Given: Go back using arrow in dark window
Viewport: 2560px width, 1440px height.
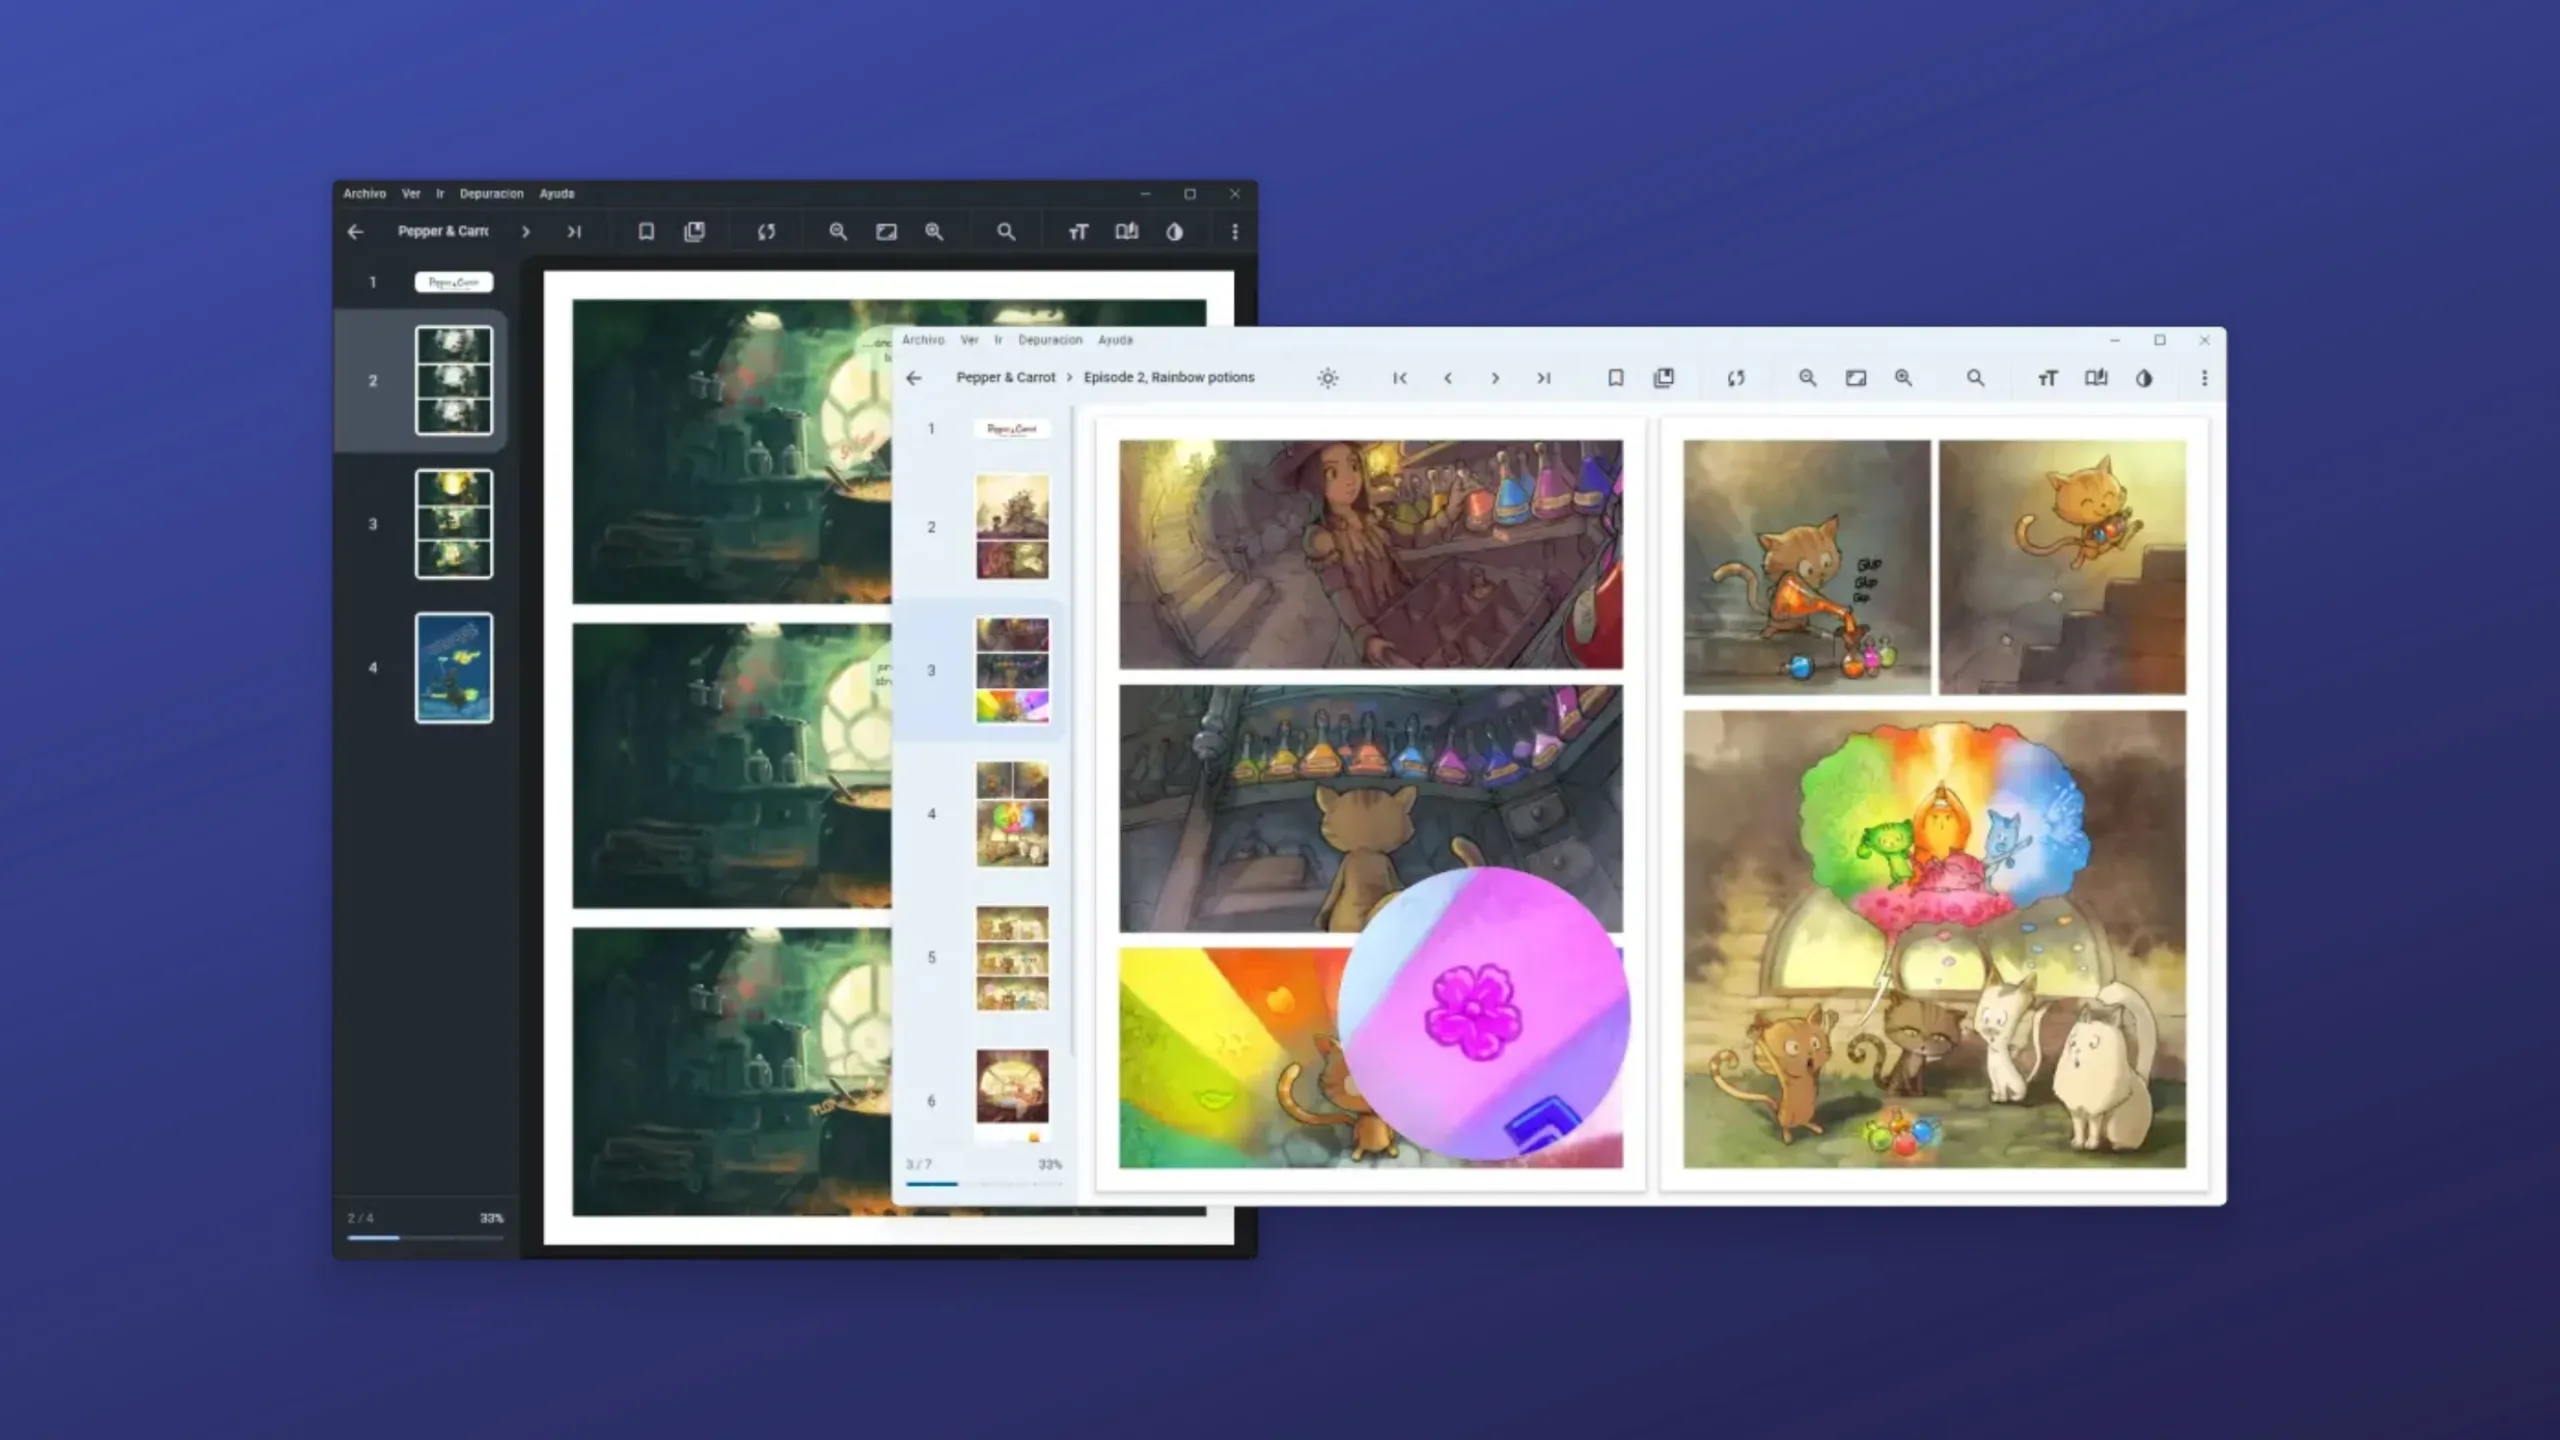Looking at the screenshot, I should (355, 232).
